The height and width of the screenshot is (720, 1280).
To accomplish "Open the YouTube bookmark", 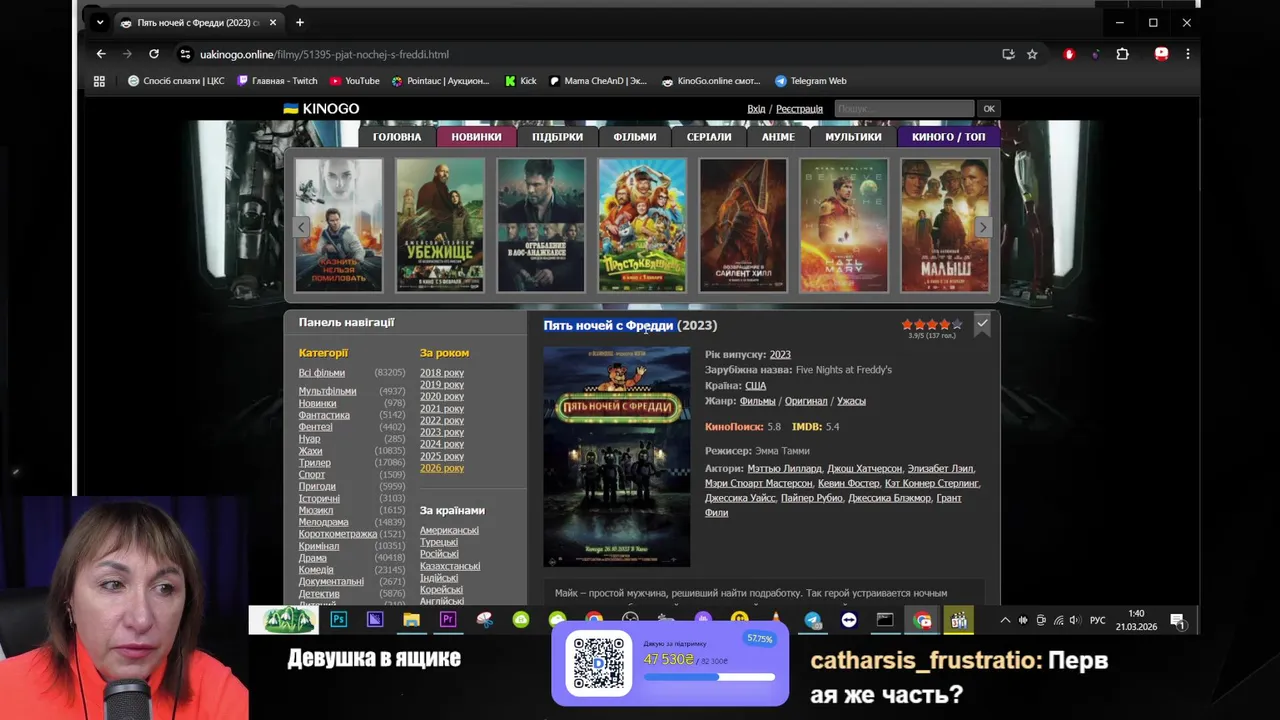I will click(x=355, y=81).
